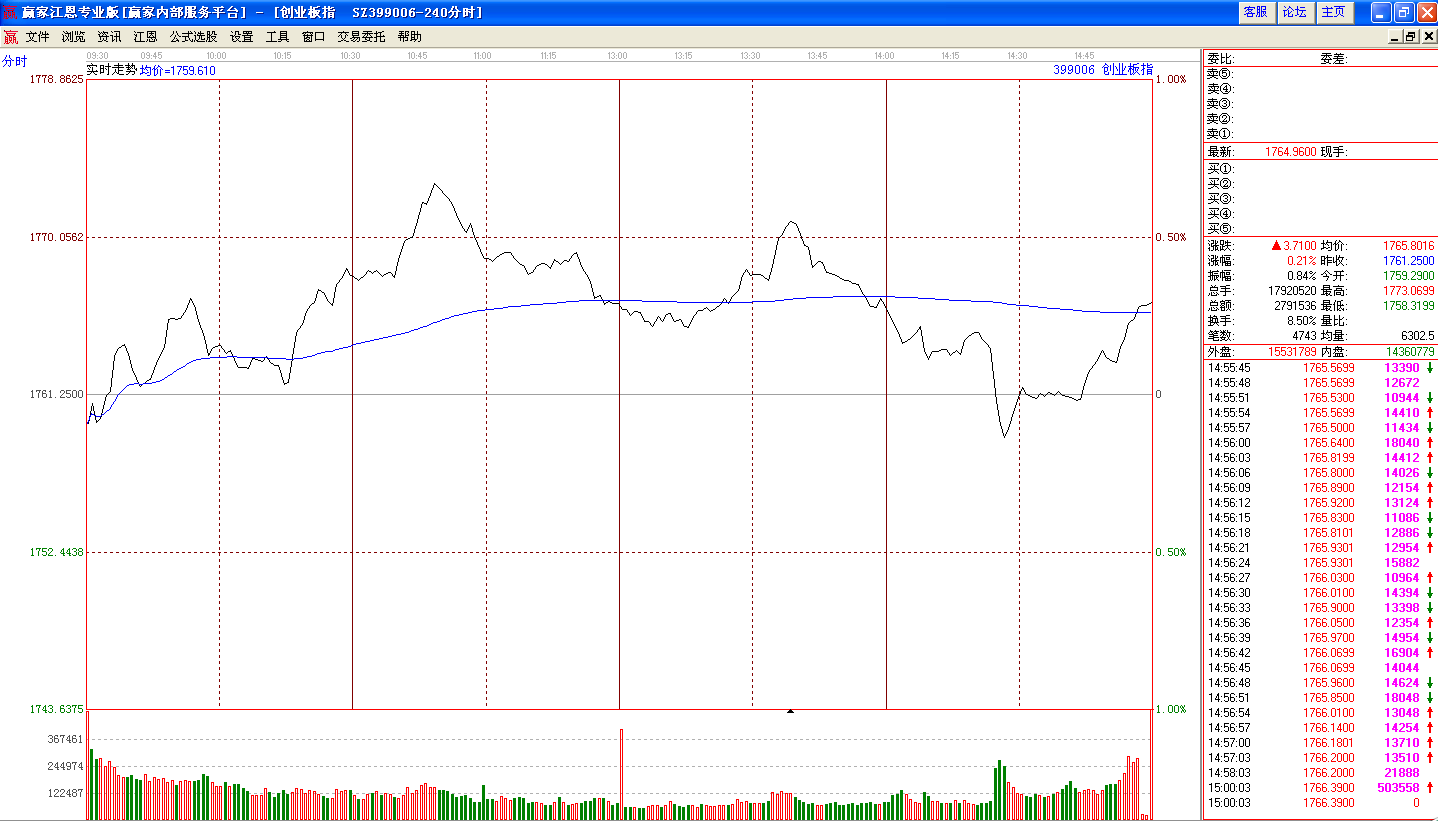Click the 367461 volume axis label
1438x821 pixels.
(x=65, y=739)
